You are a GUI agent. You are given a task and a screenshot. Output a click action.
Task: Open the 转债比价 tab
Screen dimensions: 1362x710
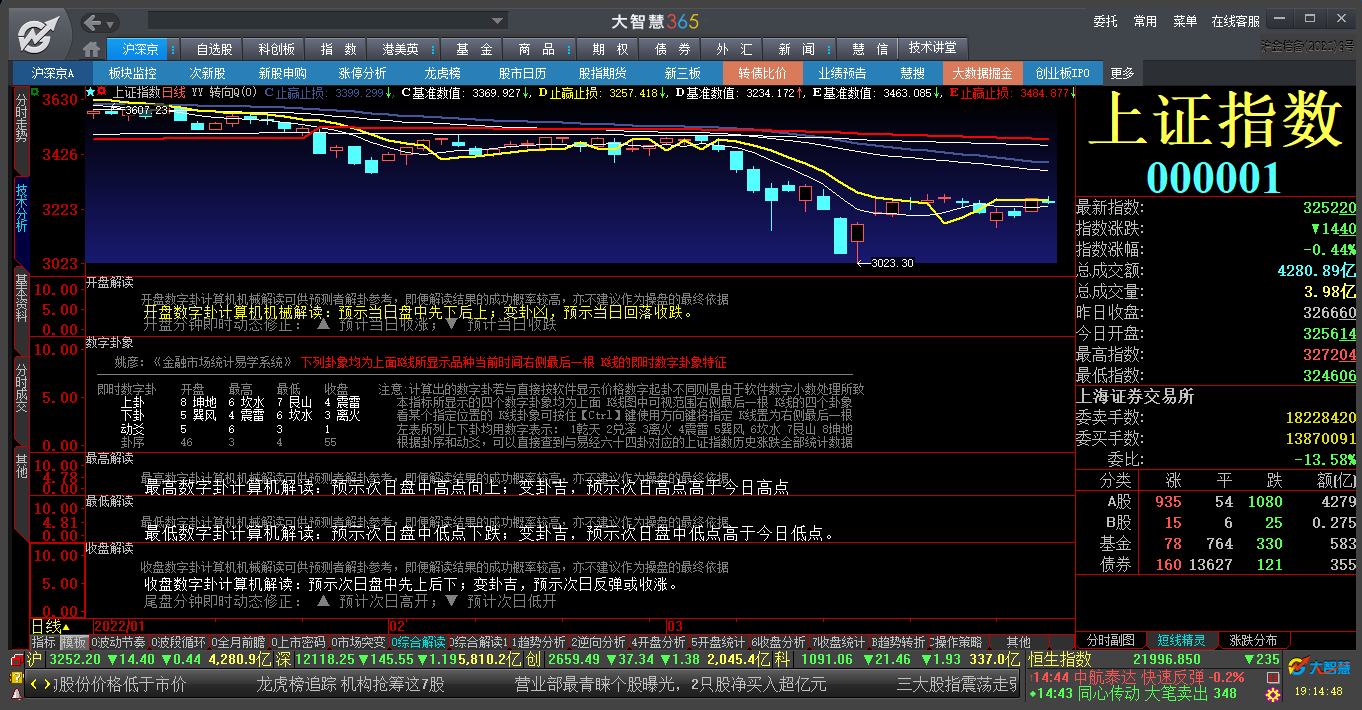click(763, 73)
